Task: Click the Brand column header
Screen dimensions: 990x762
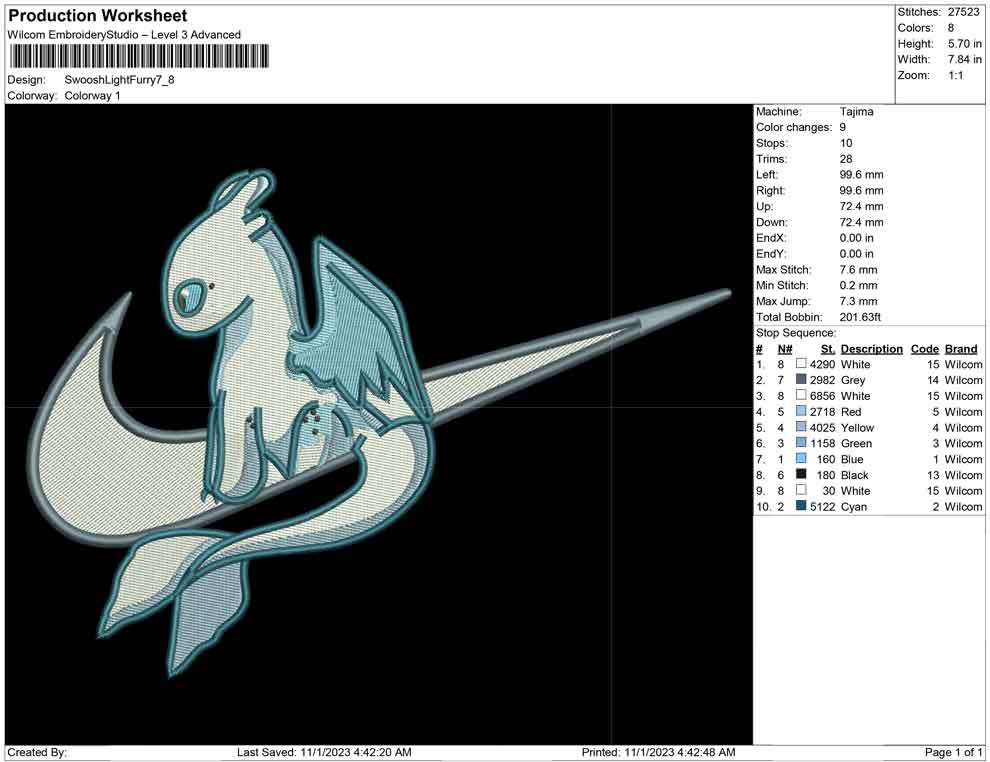Action: click(x=961, y=349)
